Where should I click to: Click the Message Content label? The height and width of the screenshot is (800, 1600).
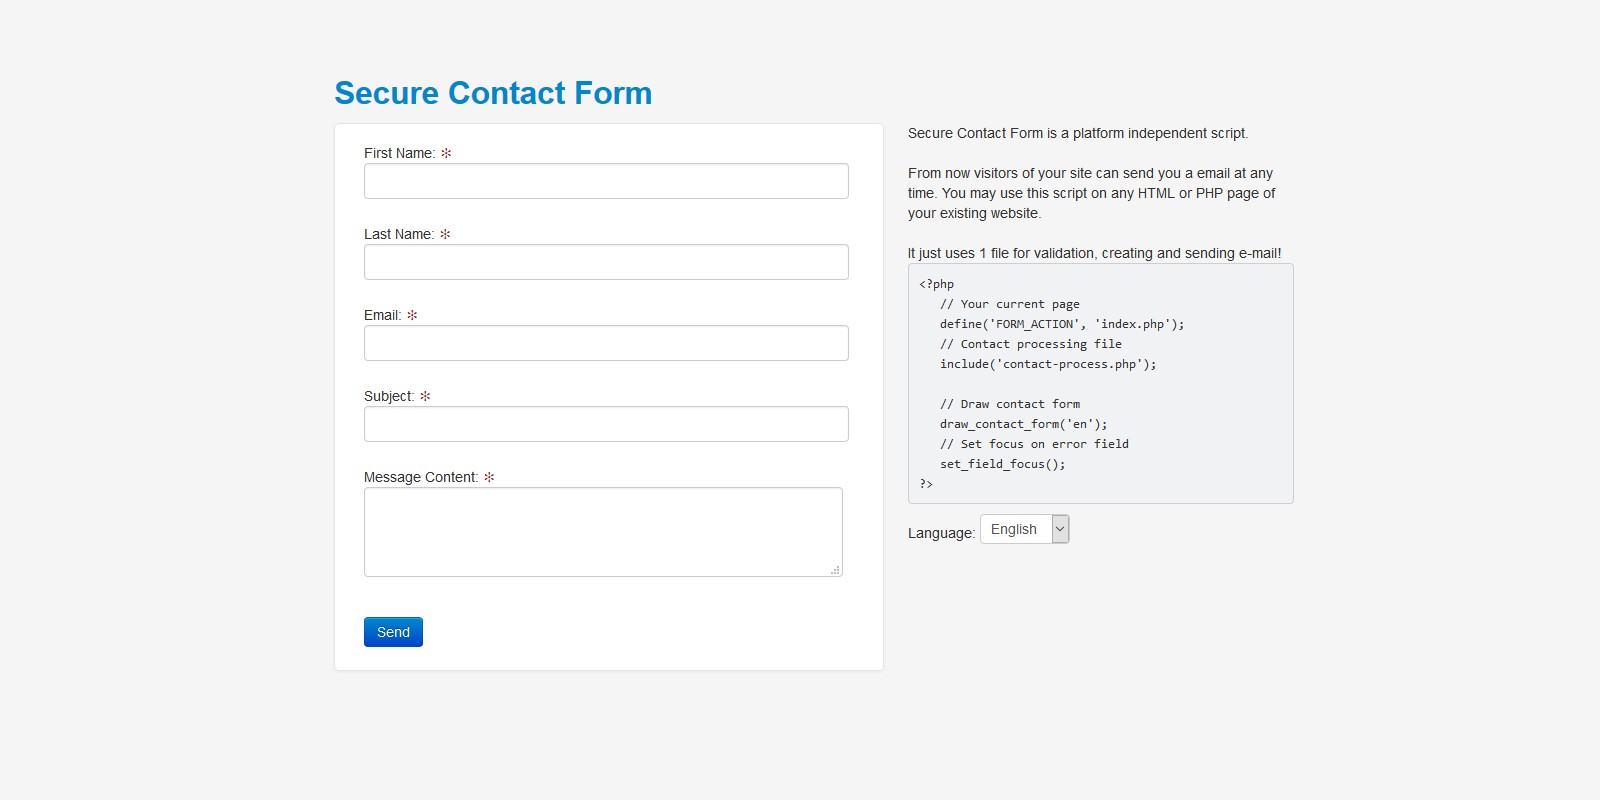point(420,477)
